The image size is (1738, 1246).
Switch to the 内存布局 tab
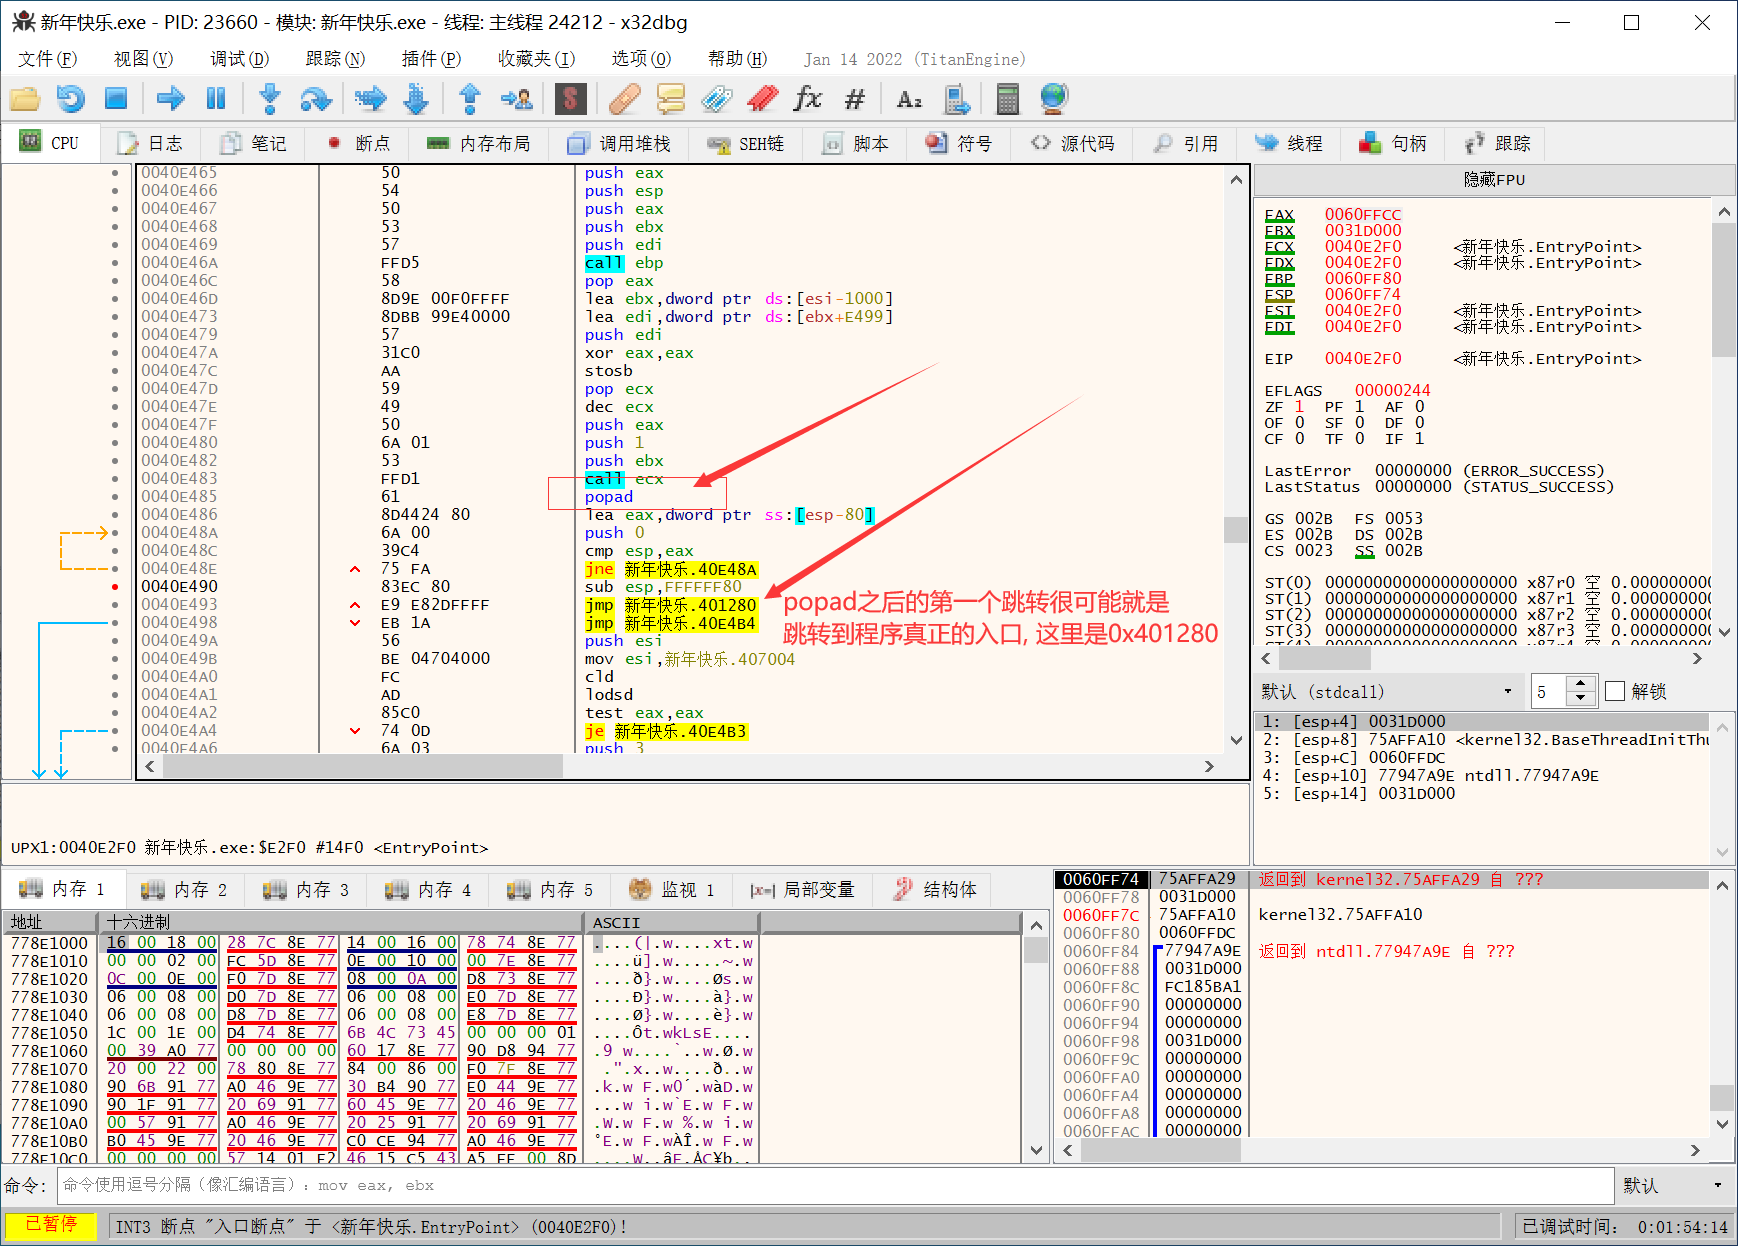478,144
